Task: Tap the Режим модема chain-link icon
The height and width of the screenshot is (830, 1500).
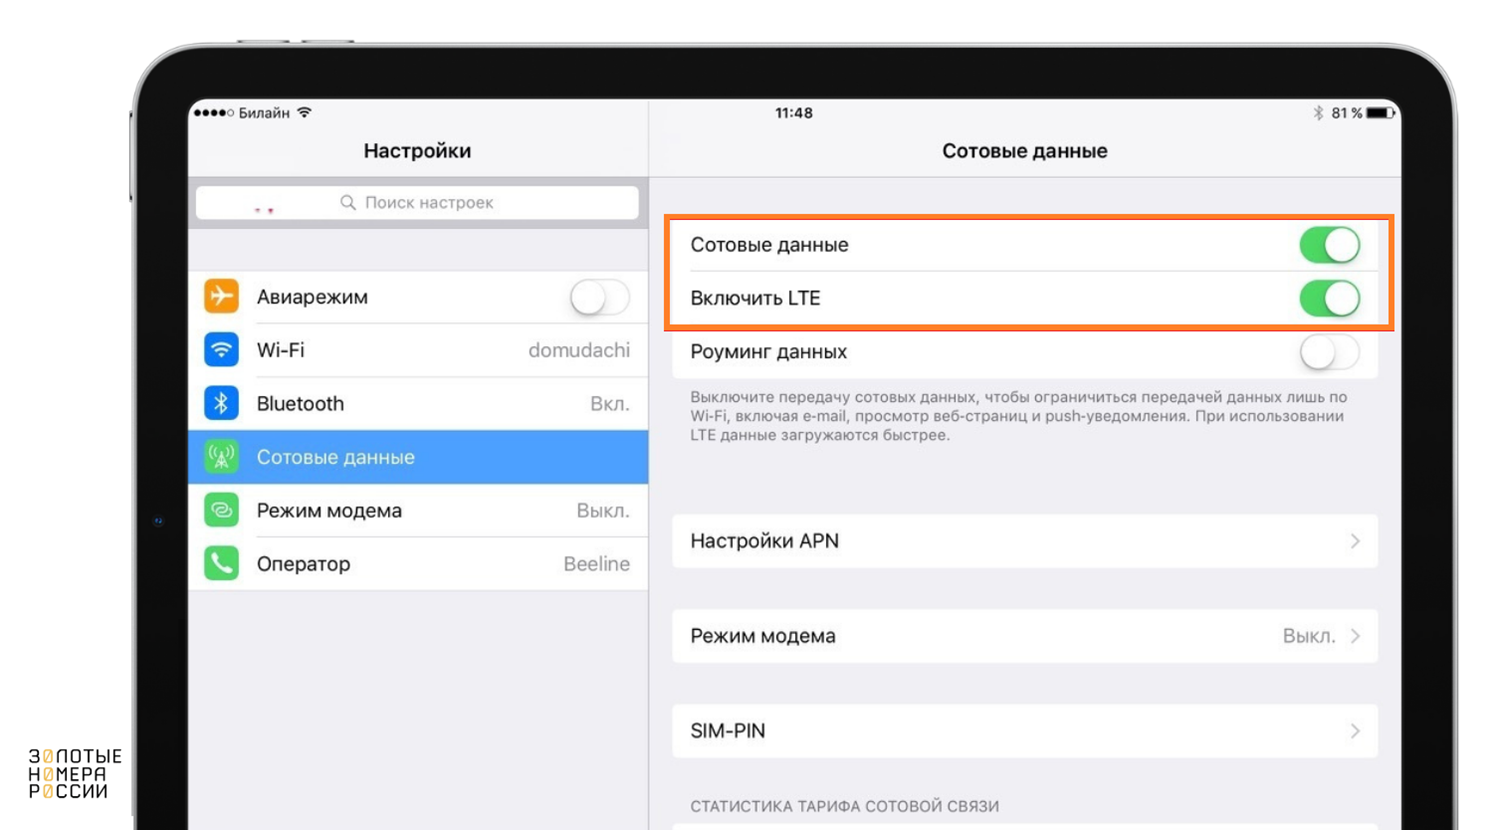Action: click(x=221, y=510)
